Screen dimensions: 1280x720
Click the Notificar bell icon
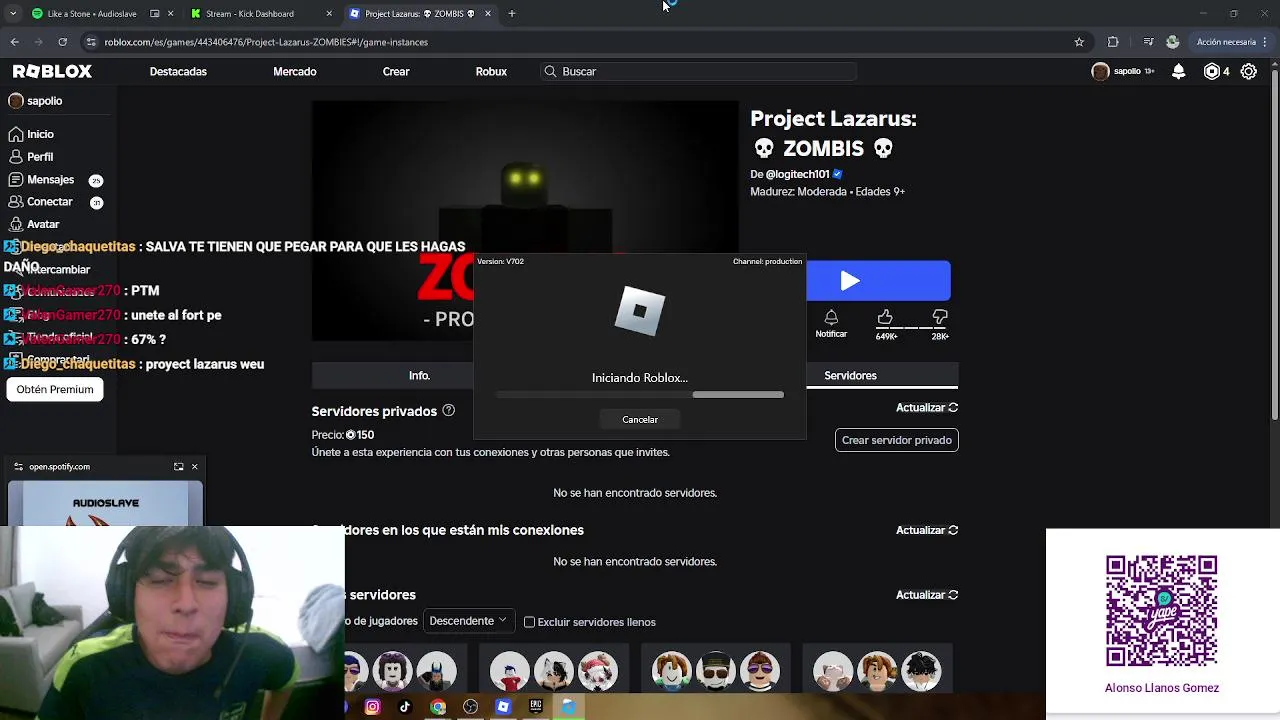point(831,318)
